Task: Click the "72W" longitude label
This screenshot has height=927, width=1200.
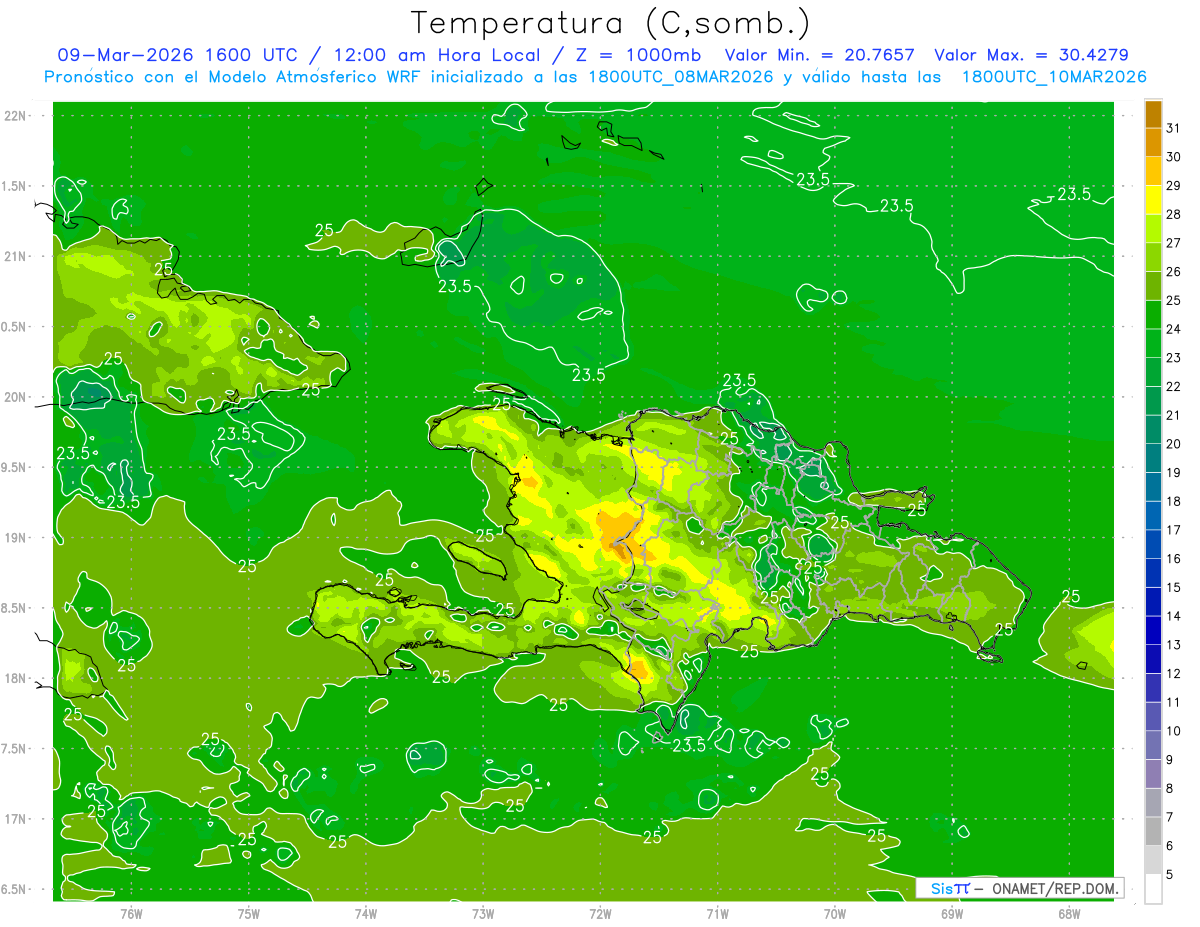Action: tap(600, 913)
